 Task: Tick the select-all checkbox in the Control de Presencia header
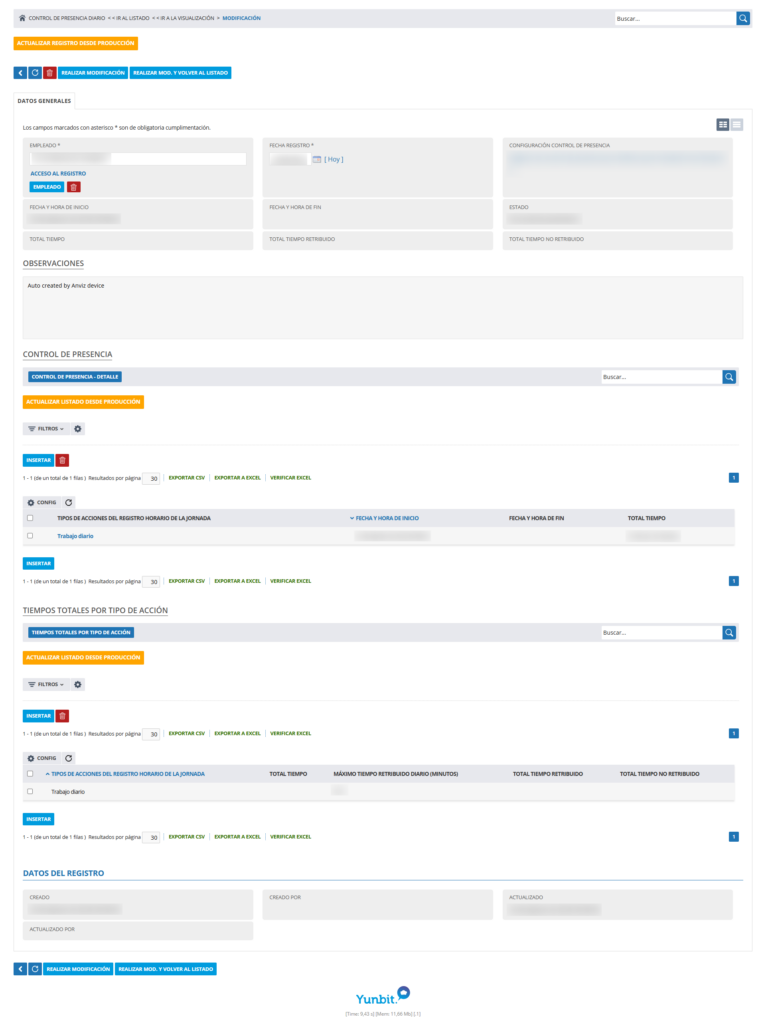pos(30,518)
